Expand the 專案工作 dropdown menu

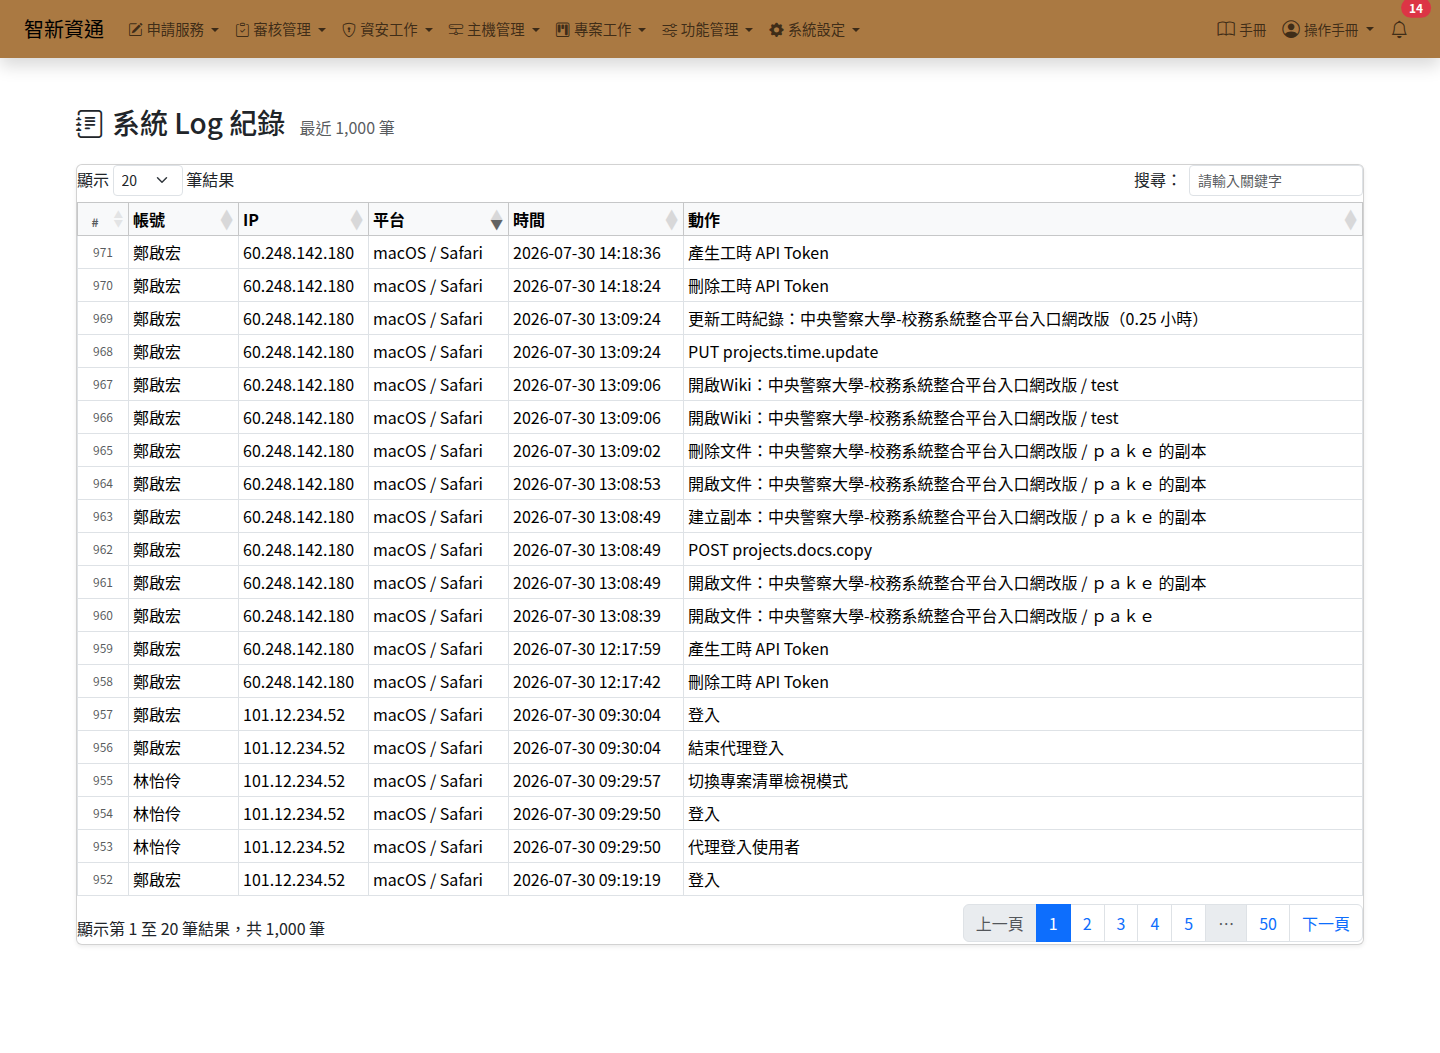pyautogui.click(x=601, y=30)
